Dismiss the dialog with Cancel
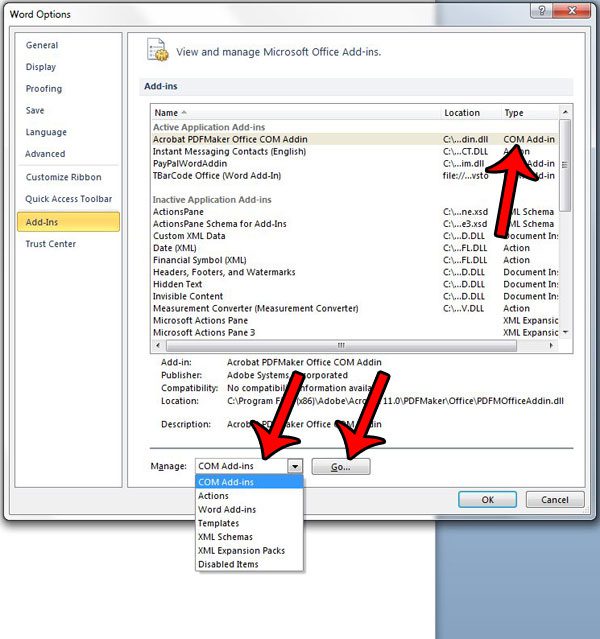Viewport: 600px width, 639px height. tap(555, 500)
